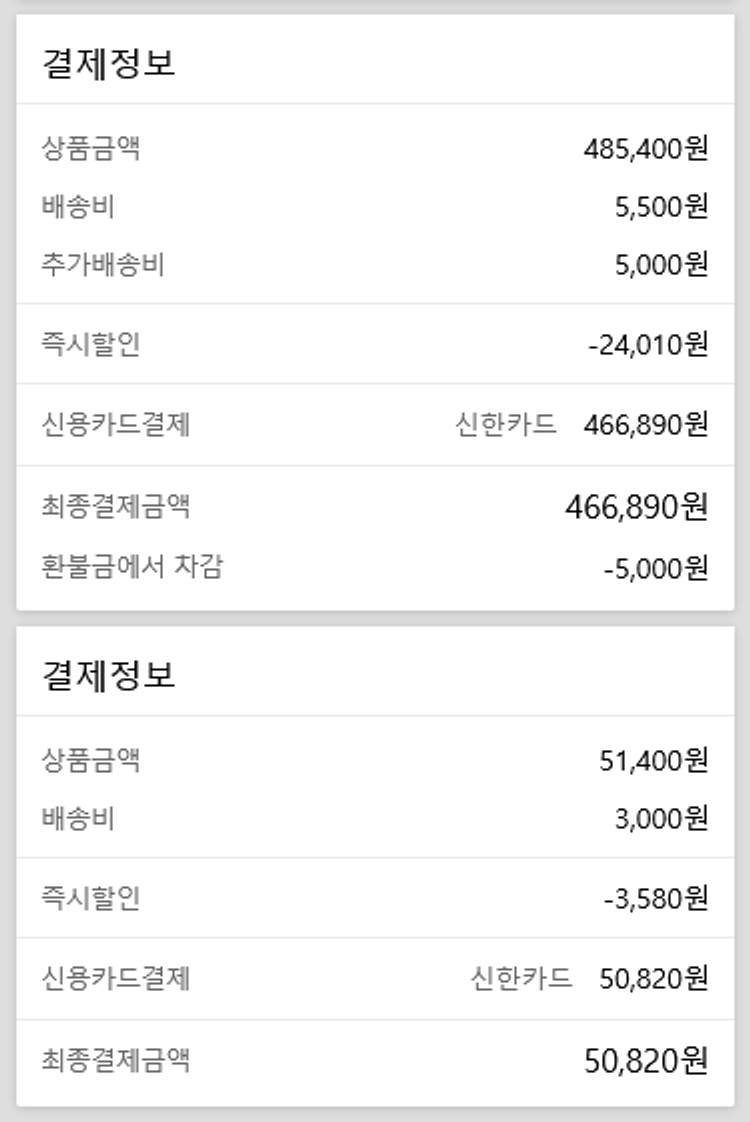The image size is (750, 1122).
Task: Click 50,820원 in the 신용카드결제 row
Action: (653, 977)
